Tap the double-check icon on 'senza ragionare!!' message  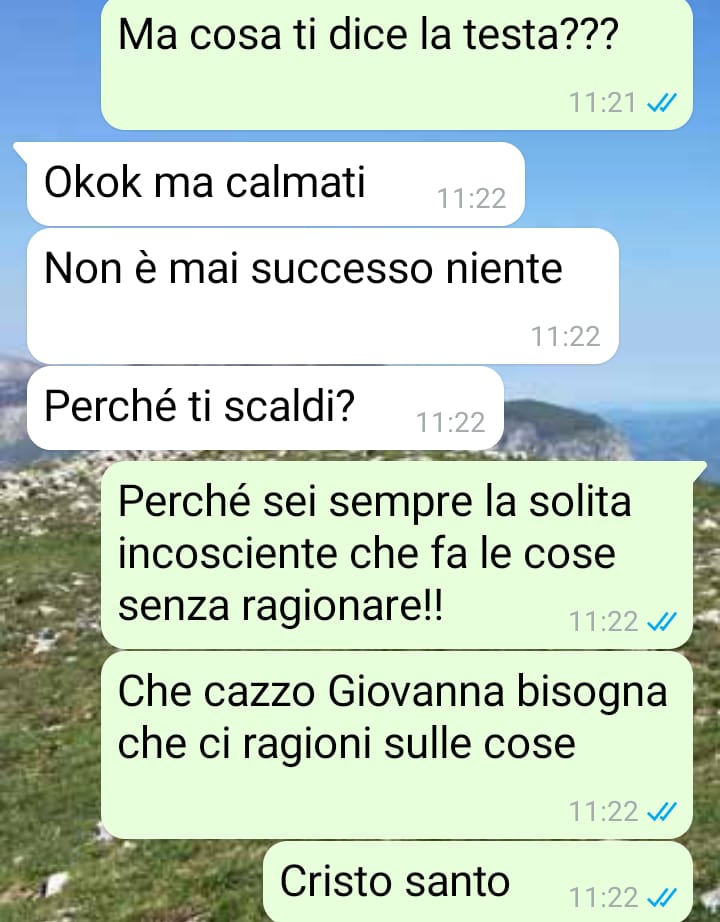662,622
